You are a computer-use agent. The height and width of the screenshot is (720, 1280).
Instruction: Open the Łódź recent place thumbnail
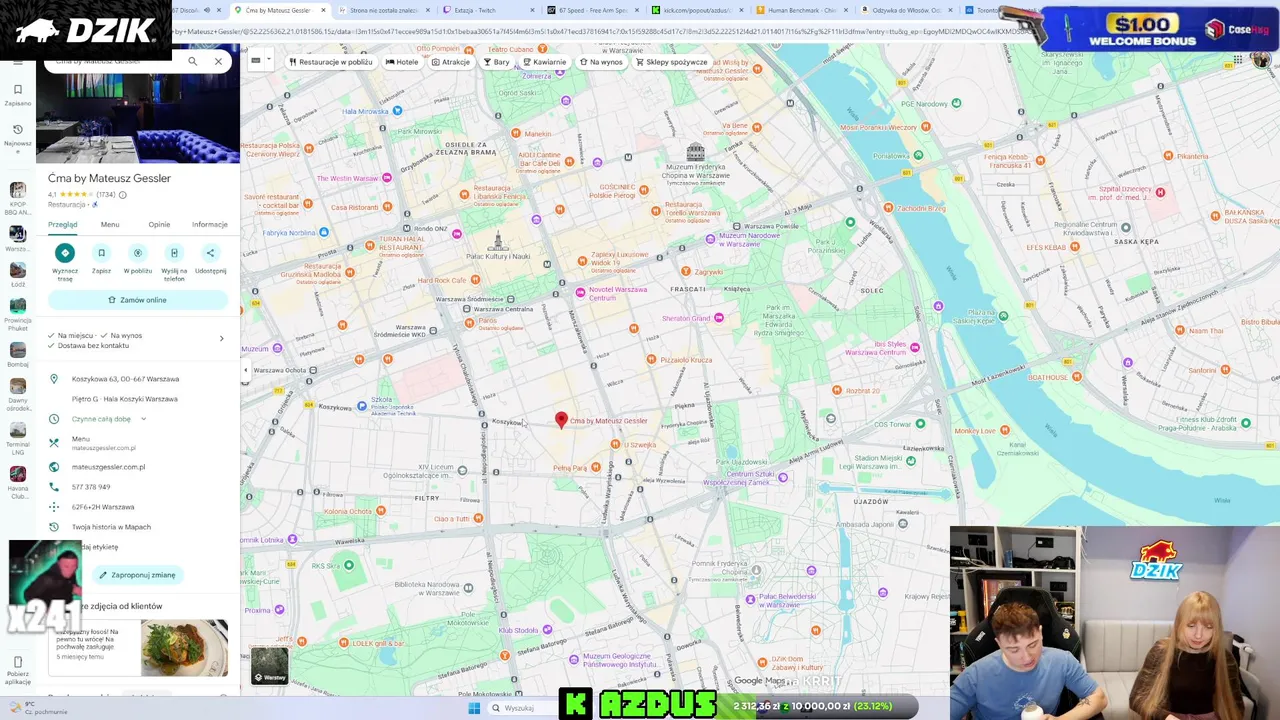tap(17, 270)
